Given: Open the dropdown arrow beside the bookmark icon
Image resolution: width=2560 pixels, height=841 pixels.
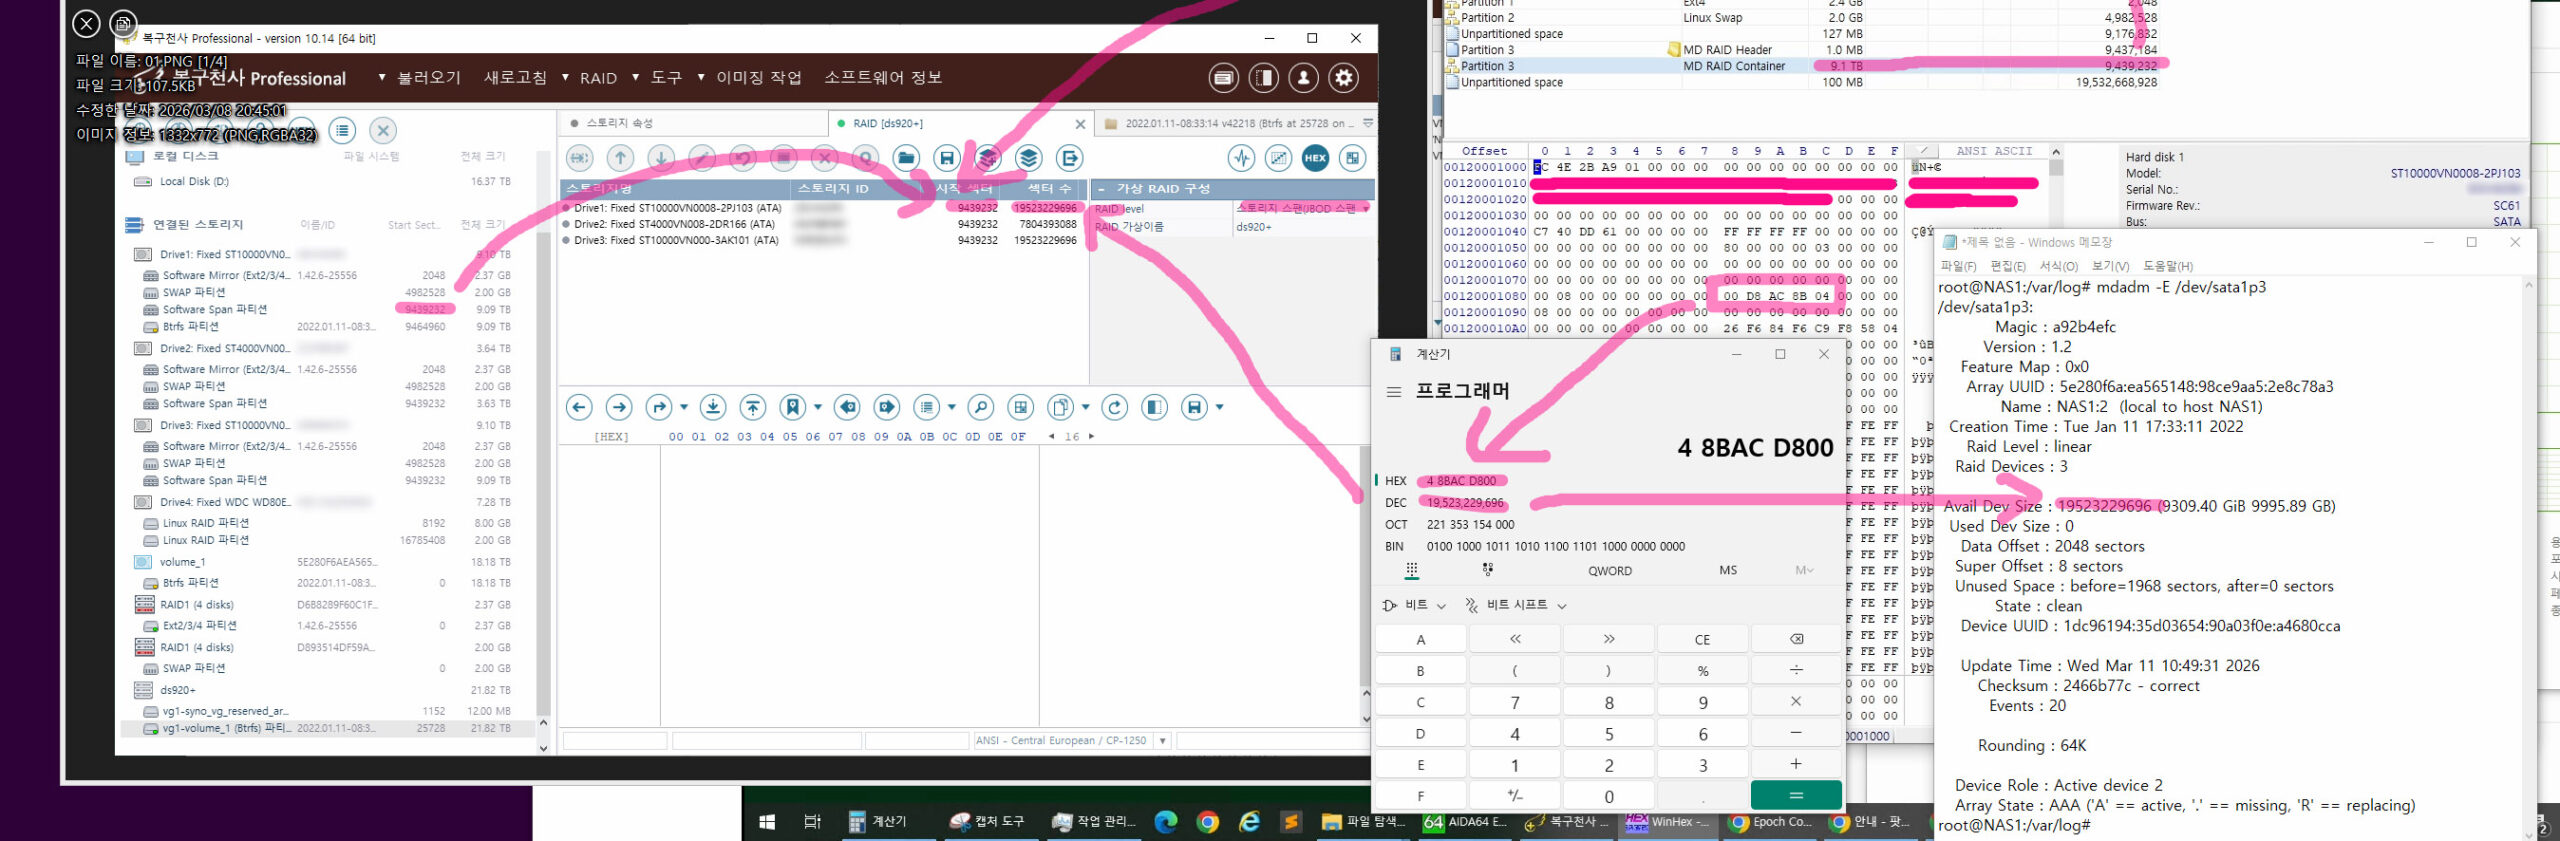Looking at the screenshot, I should click(818, 407).
